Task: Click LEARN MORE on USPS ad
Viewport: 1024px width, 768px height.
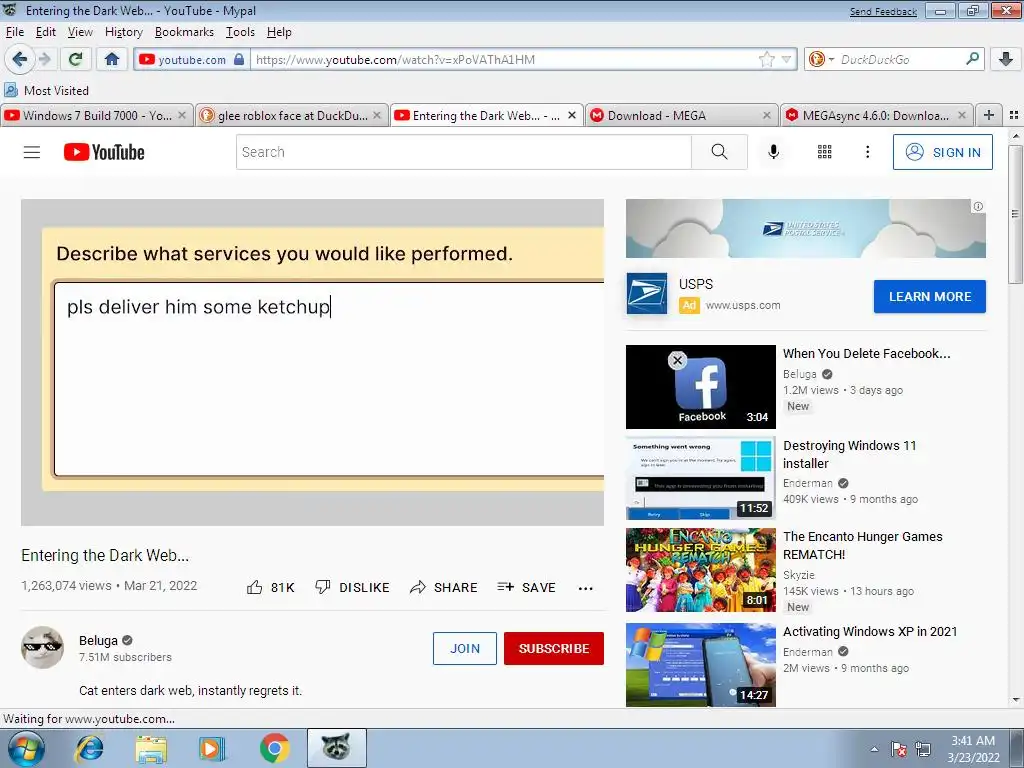Action: point(930,296)
